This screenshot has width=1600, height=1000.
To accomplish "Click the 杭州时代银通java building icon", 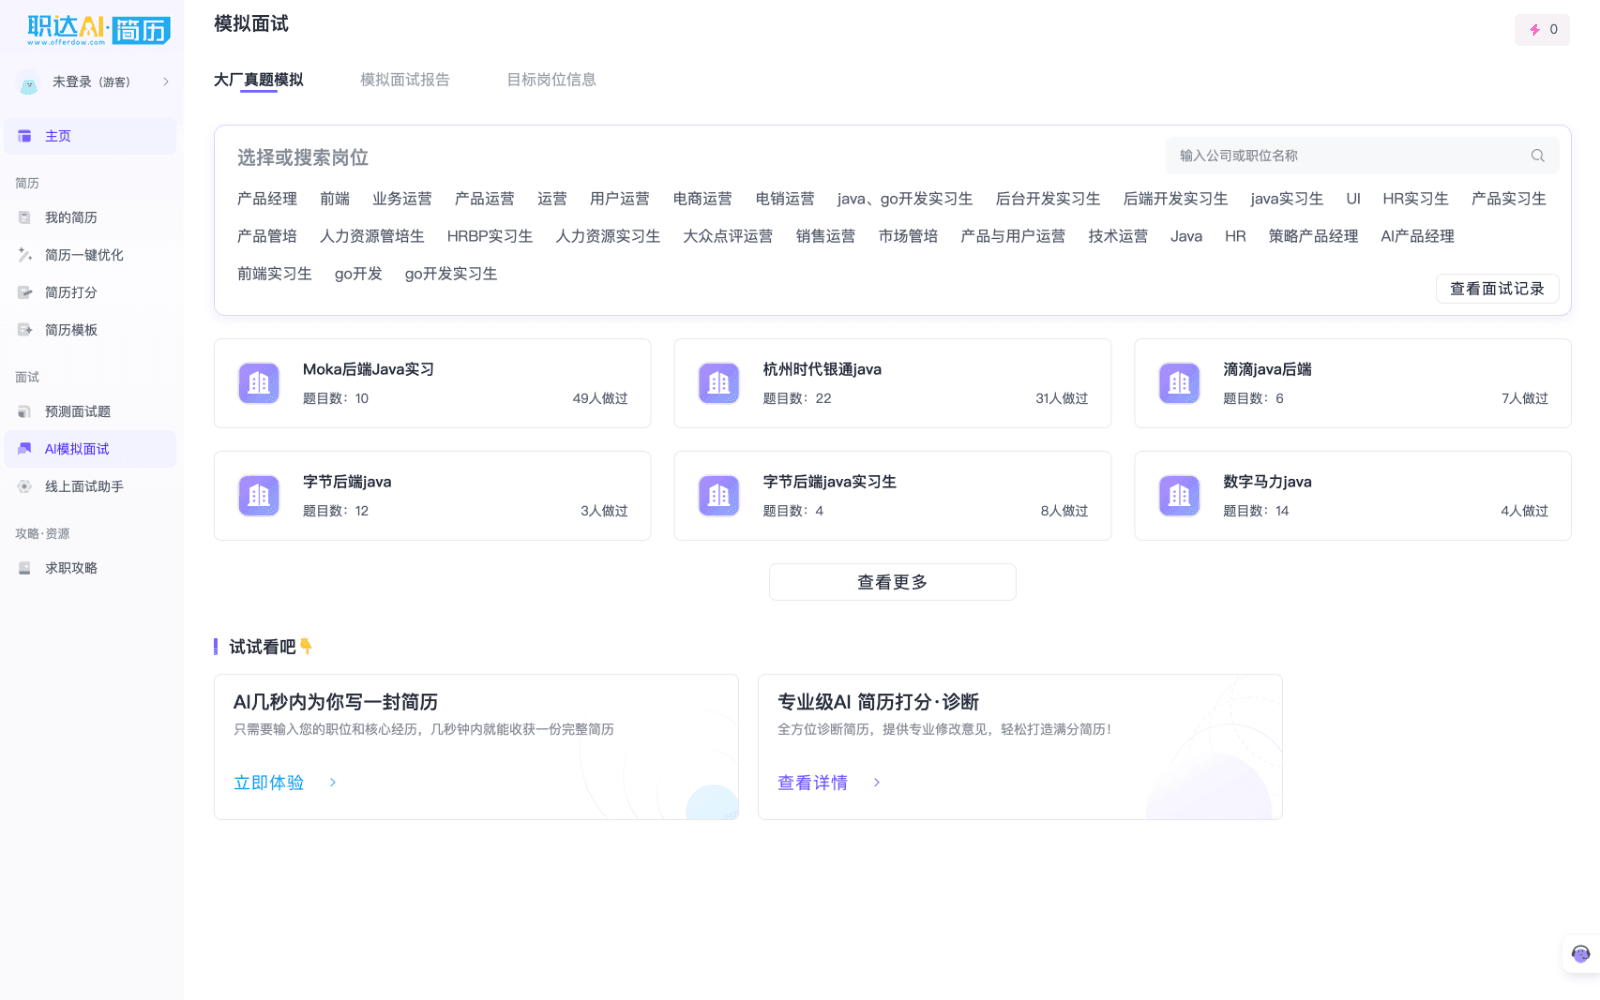I will (719, 383).
